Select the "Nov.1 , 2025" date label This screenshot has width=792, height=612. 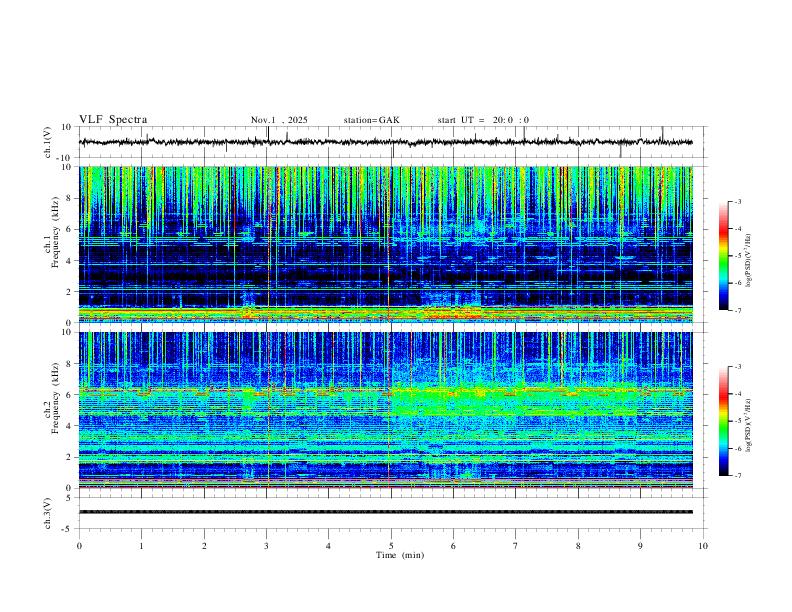279,120
